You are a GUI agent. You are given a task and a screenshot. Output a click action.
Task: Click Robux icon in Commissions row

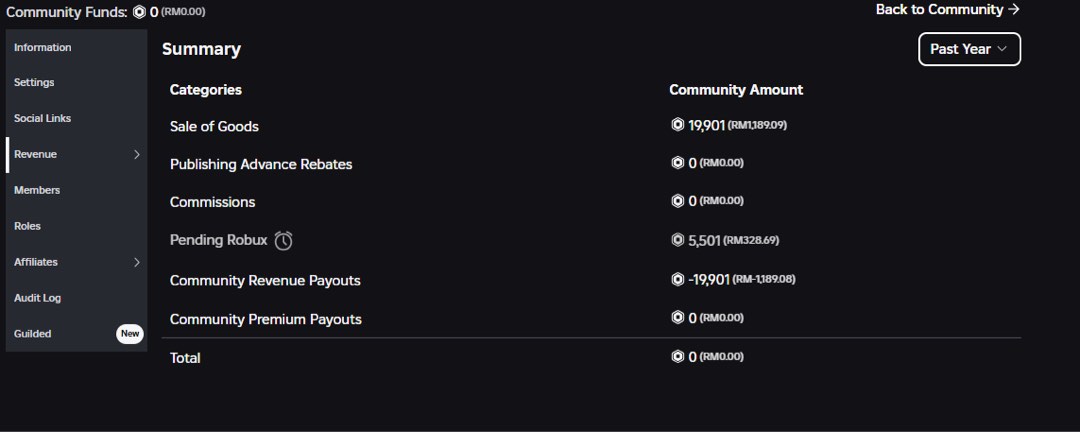[x=678, y=200]
